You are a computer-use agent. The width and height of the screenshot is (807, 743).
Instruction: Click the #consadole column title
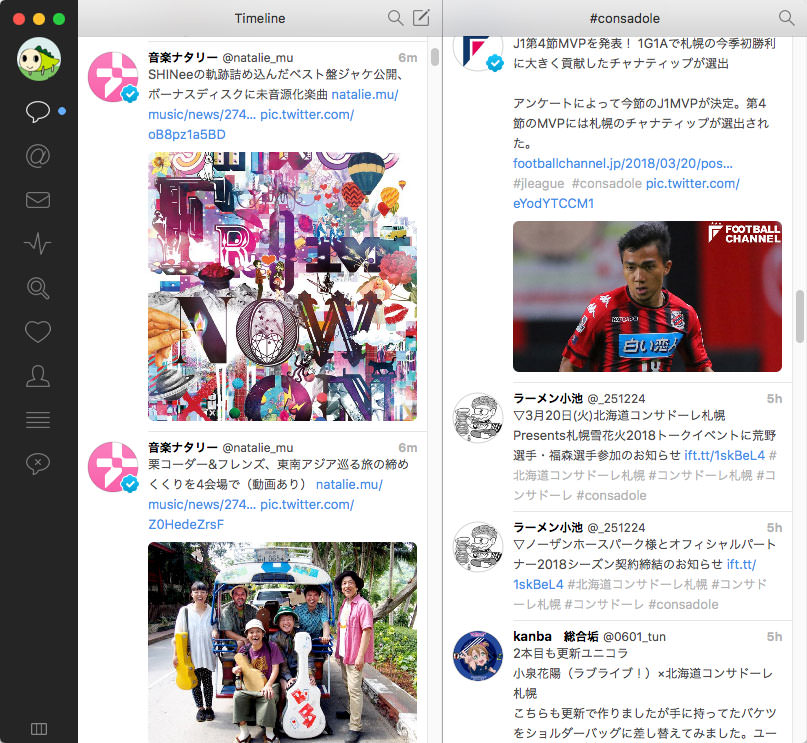click(625, 19)
